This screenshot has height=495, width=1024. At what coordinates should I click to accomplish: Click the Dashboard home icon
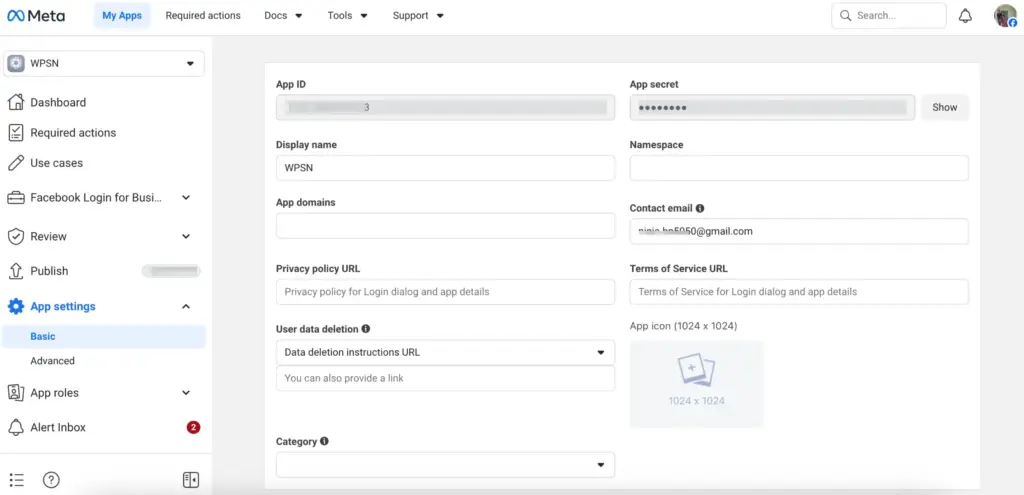(x=16, y=103)
